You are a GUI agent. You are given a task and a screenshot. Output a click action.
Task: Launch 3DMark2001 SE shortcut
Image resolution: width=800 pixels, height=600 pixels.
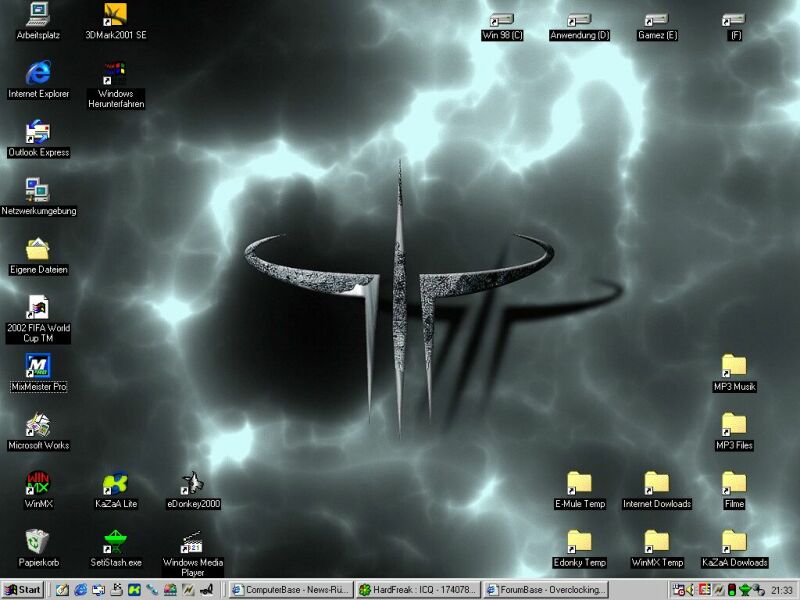[116, 21]
